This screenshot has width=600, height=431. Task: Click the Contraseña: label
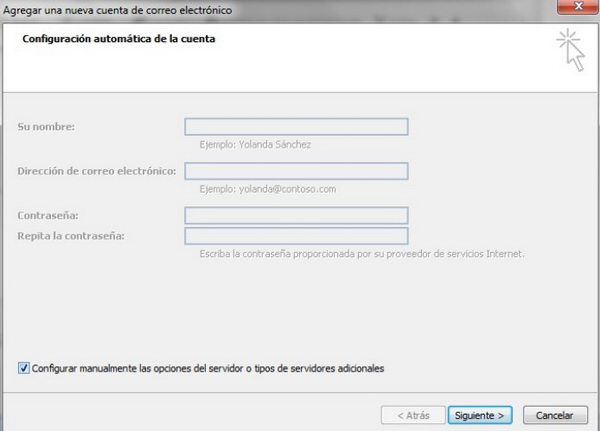(48, 216)
